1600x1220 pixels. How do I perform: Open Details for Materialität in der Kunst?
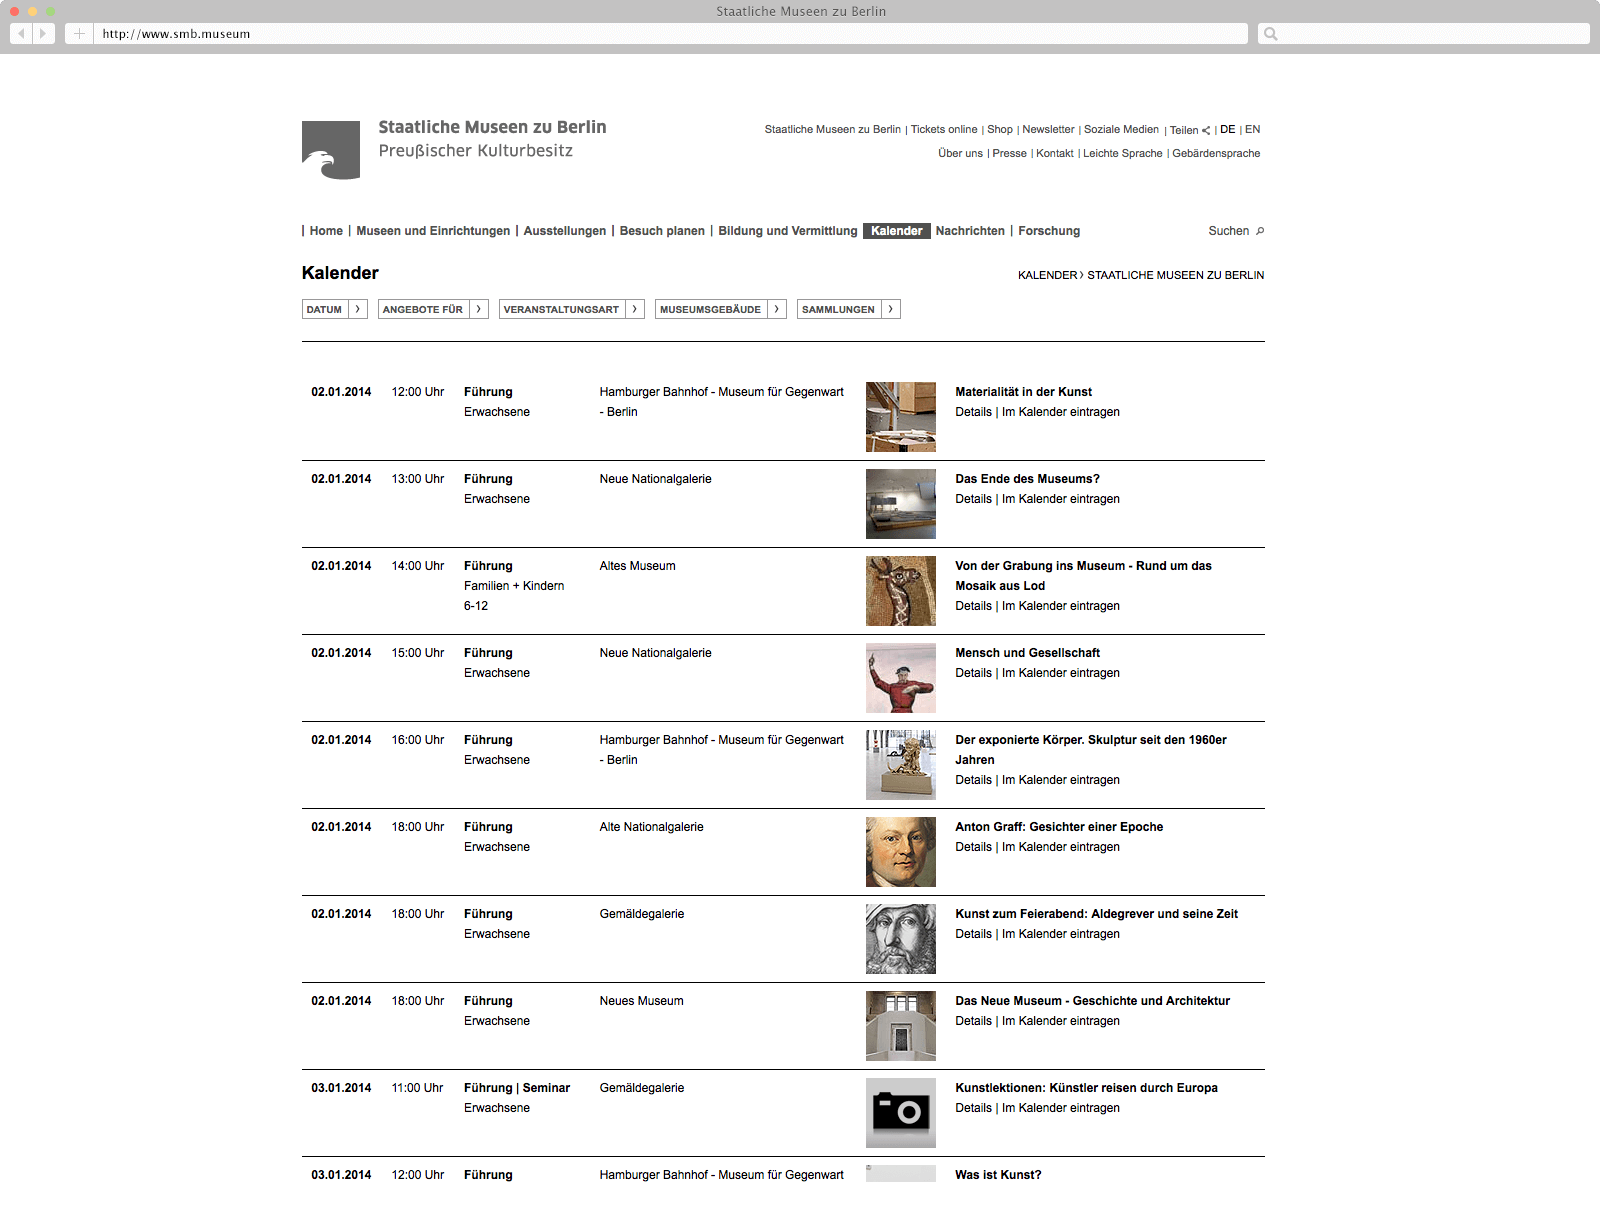[973, 412]
